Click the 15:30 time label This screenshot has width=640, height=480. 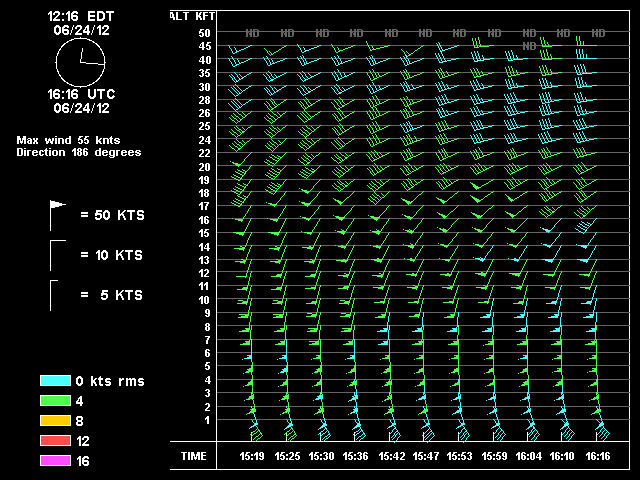(321, 456)
